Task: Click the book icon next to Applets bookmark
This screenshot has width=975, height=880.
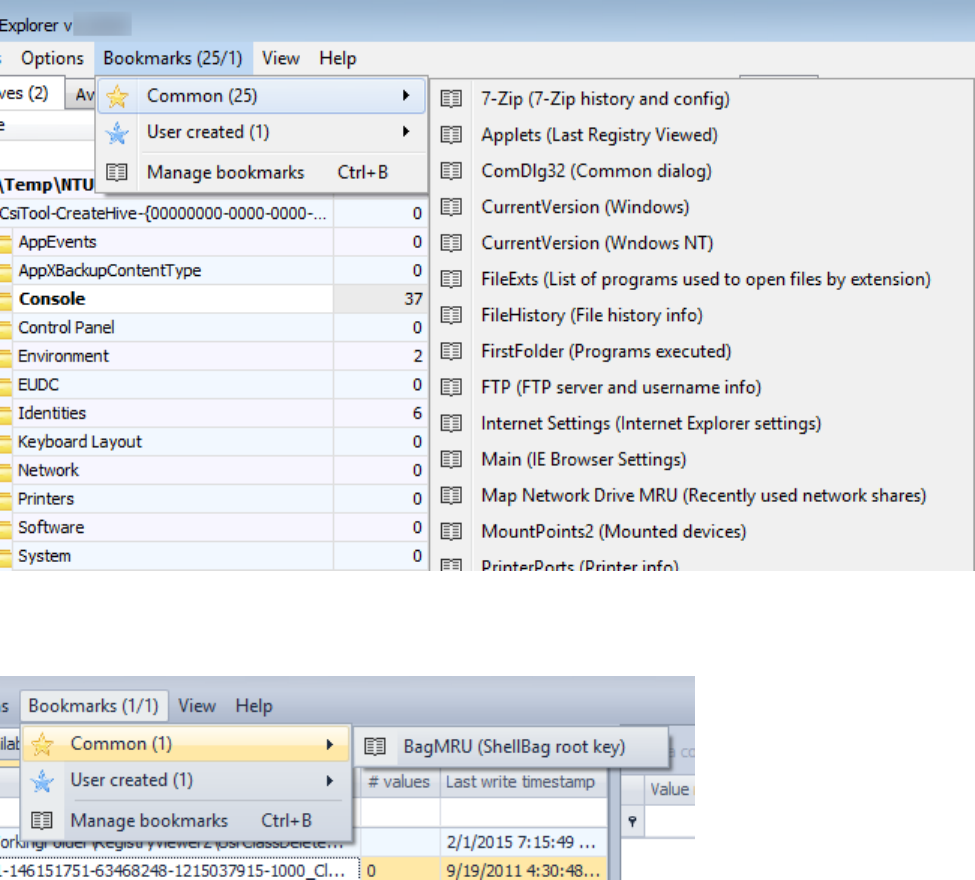Action: point(451,135)
